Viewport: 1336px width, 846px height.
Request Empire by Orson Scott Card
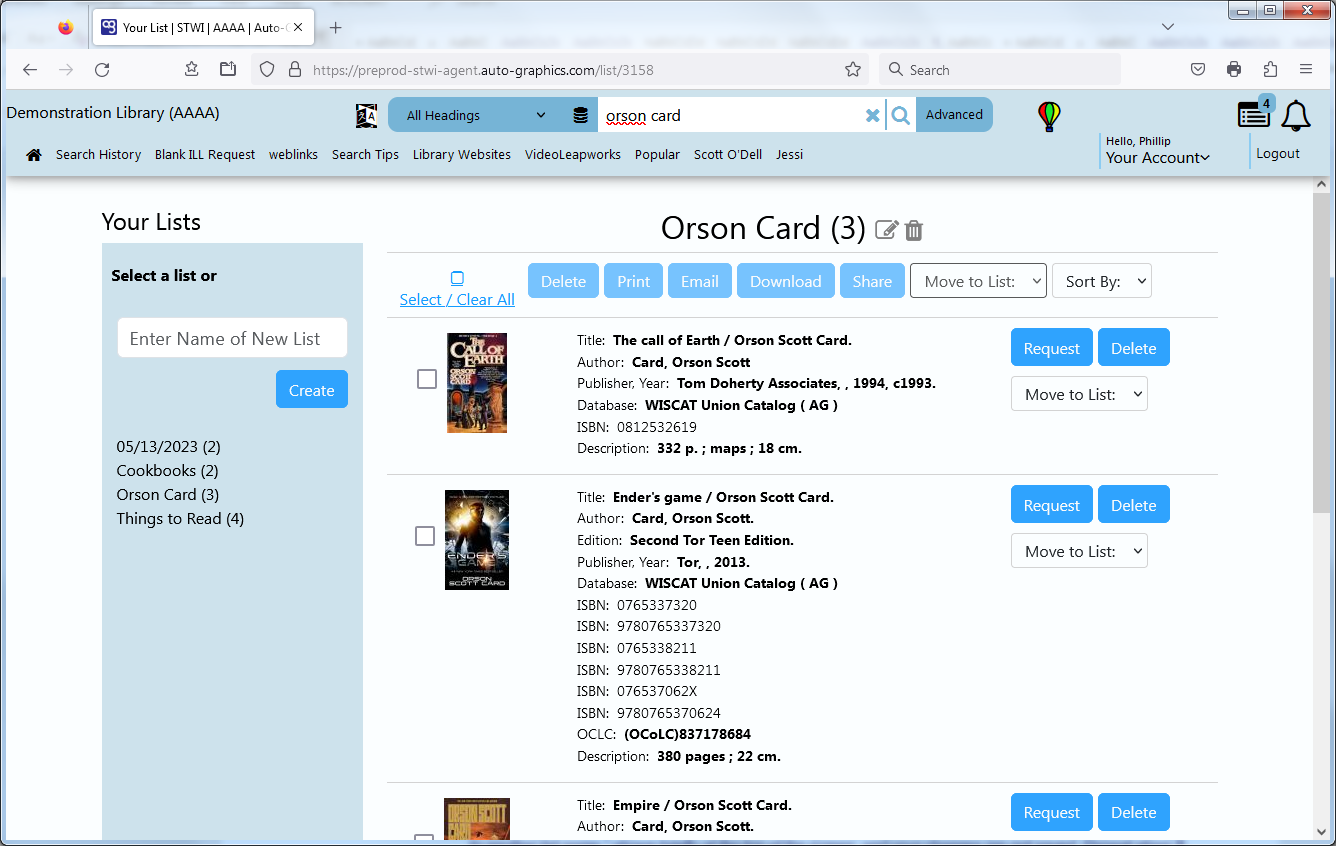click(x=1052, y=812)
